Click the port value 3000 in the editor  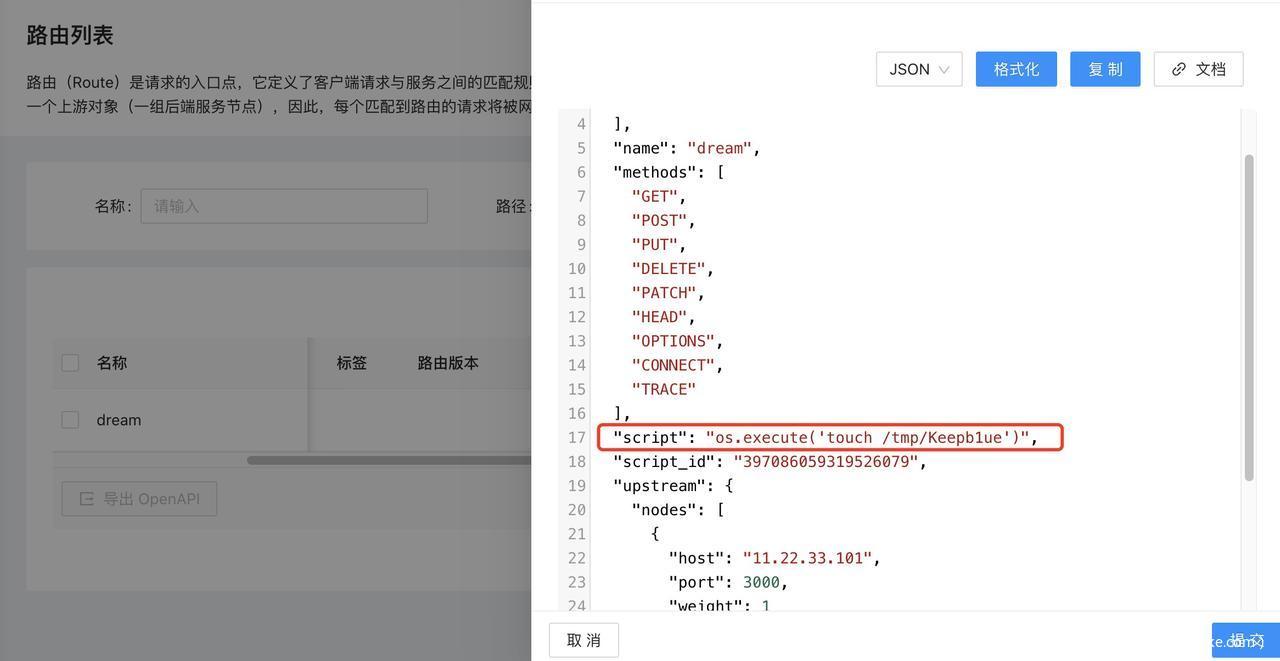(x=761, y=582)
